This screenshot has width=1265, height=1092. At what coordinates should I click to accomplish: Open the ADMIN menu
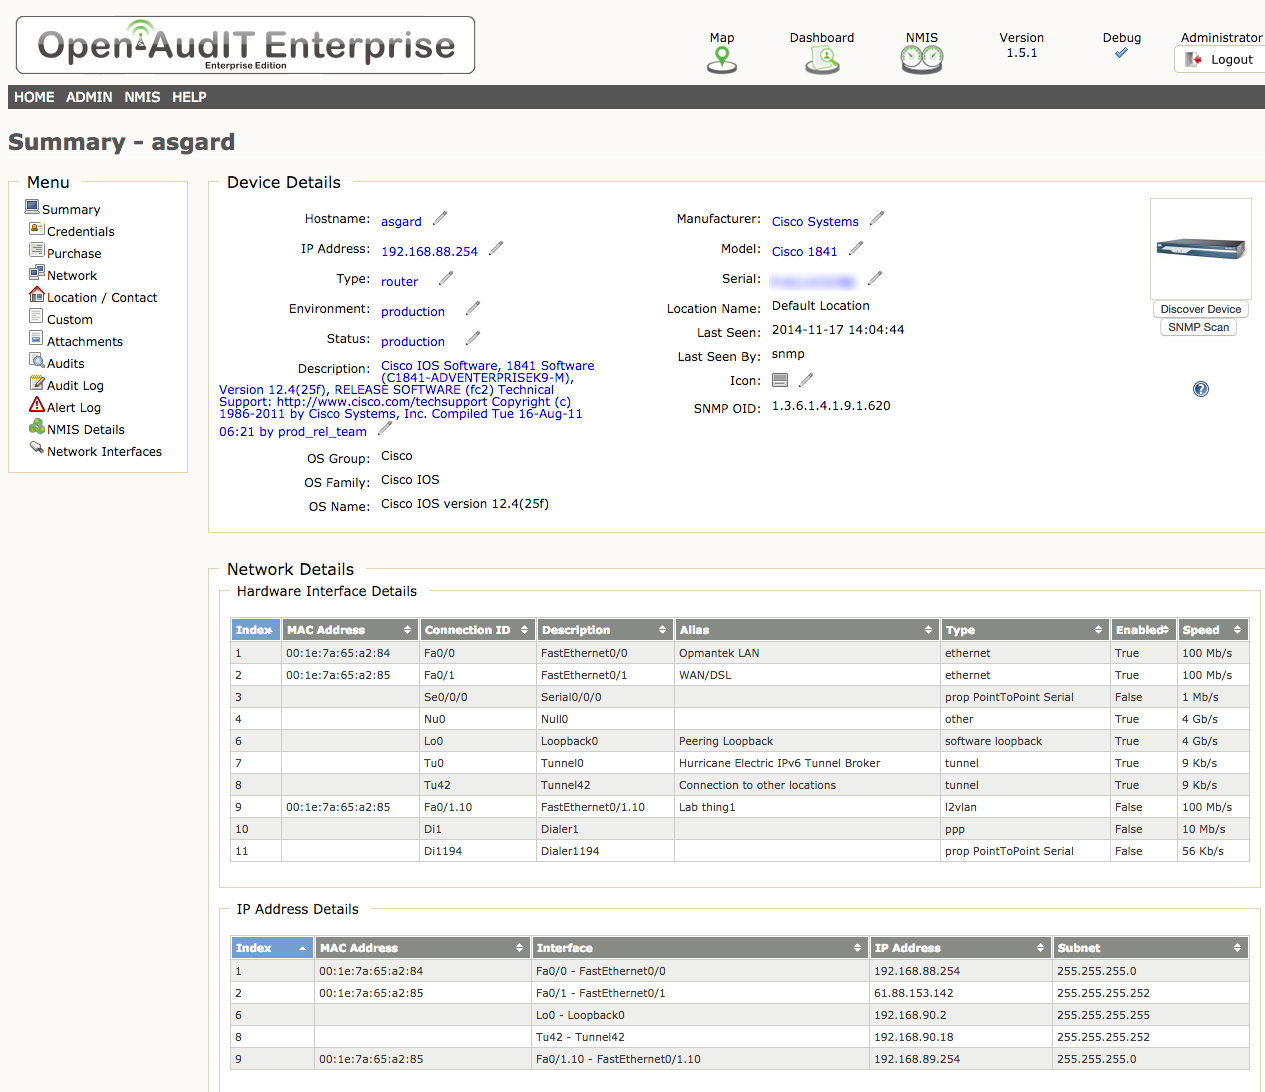pyautogui.click(x=88, y=97)
